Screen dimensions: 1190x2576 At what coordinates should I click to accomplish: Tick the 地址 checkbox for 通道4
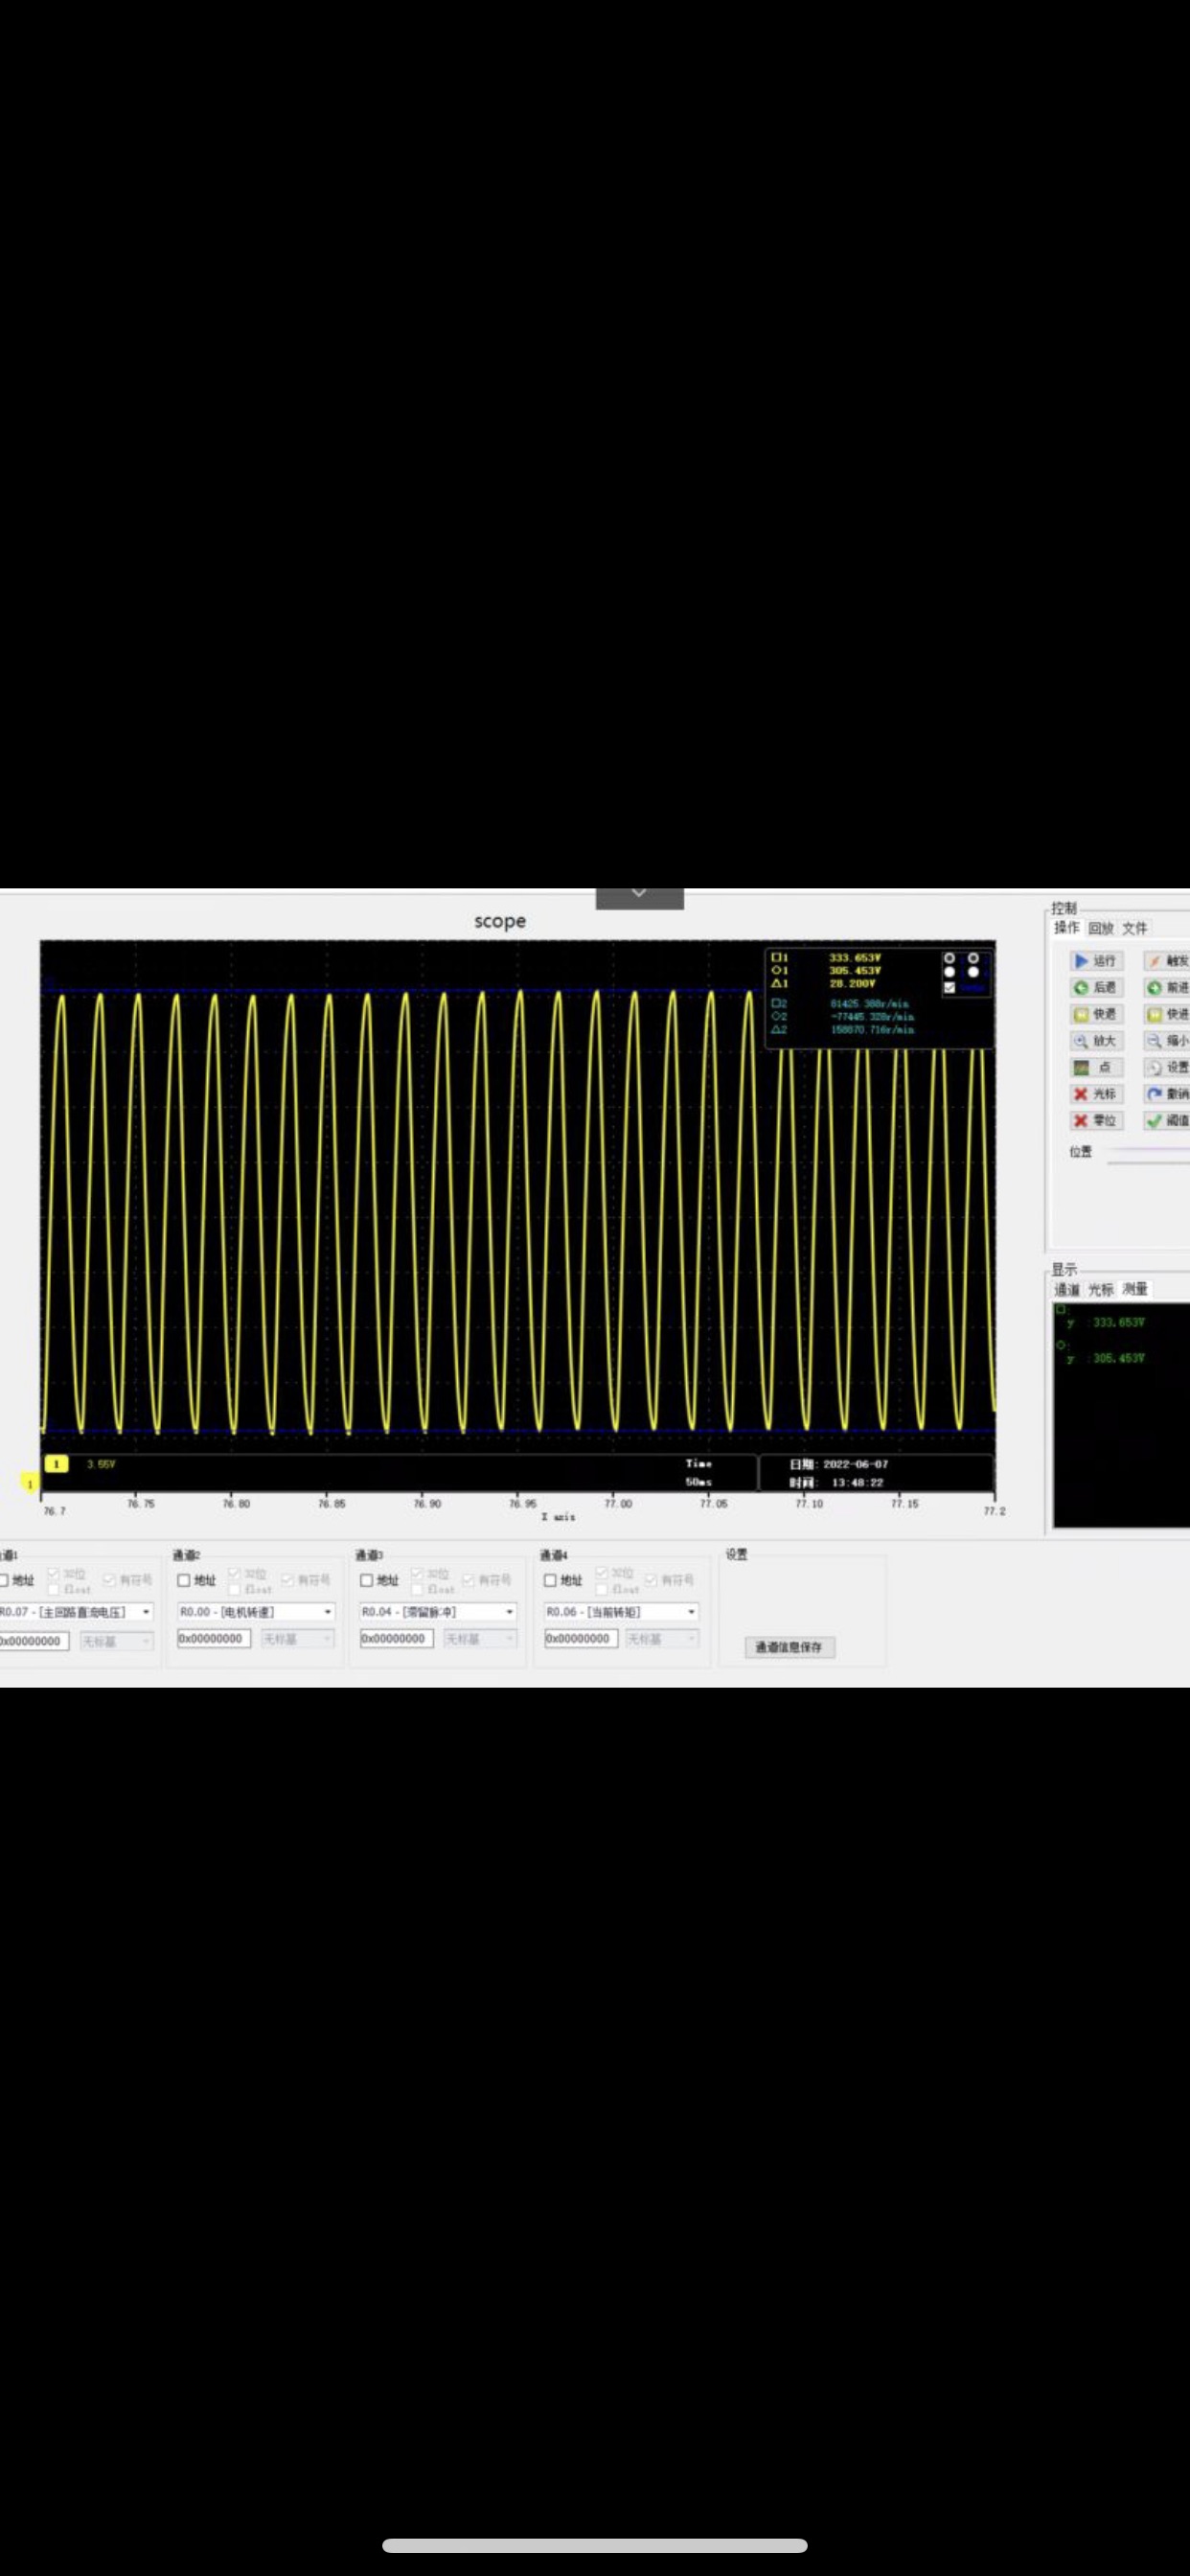(550, 1581)
